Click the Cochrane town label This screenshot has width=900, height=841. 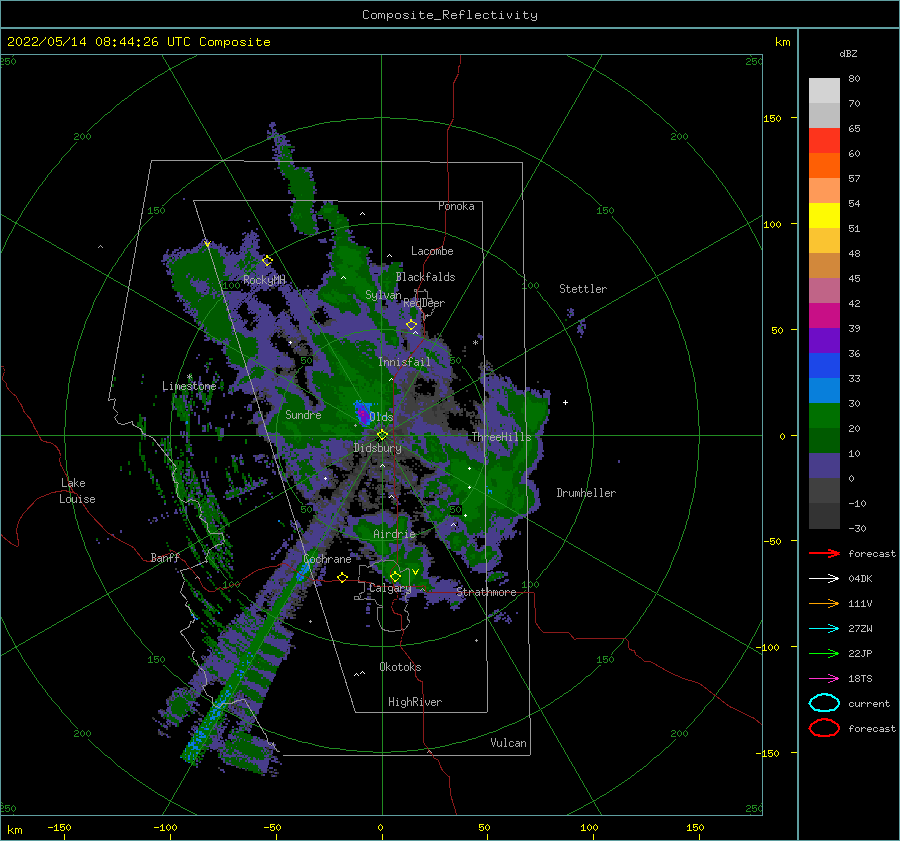327,559
